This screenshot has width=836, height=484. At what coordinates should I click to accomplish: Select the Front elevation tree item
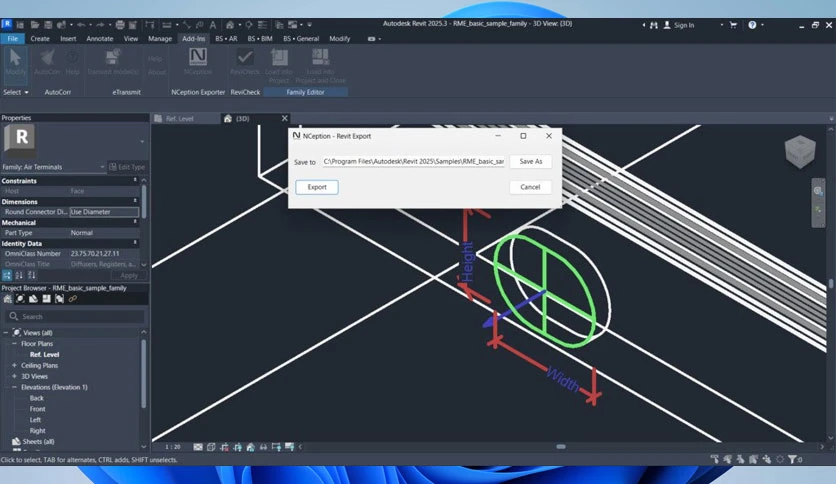(37, 409)
